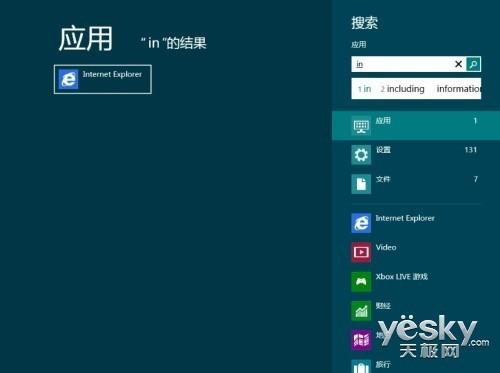Search within the Video app

(416, 252)
